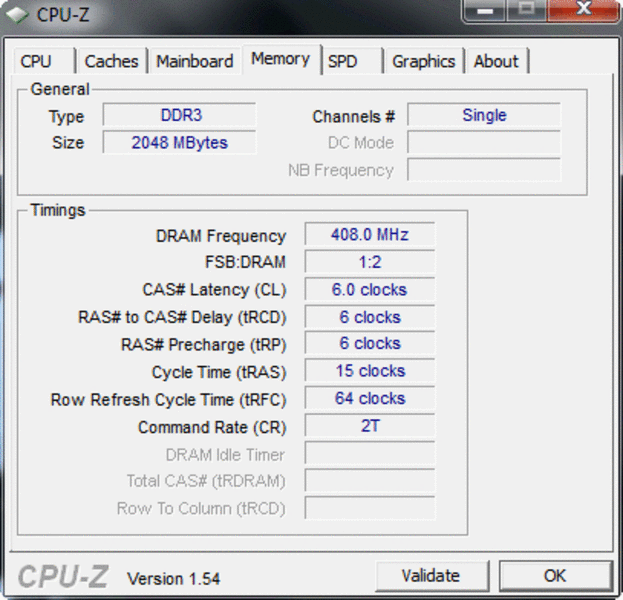
Task: Click the maximize button in title bar
Action: click(x=526, y=10)
